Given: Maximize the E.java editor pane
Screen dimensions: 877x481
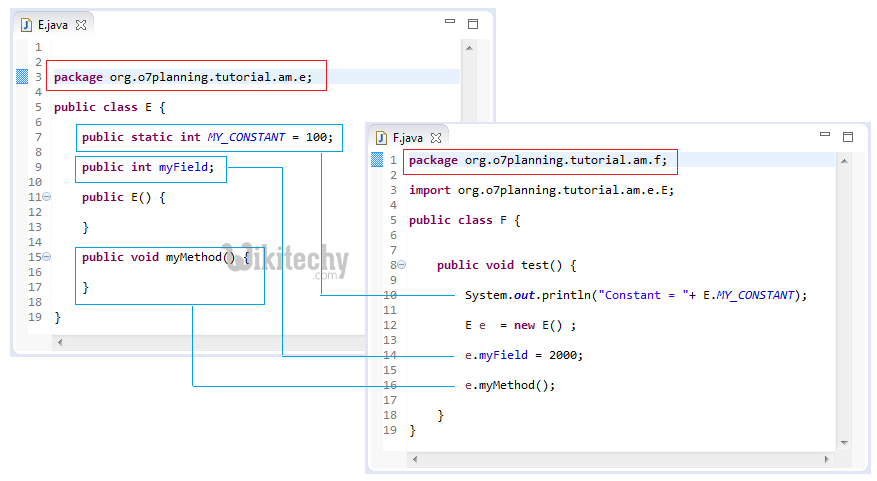Looking at the screenshot, I should tap(472, 24).
